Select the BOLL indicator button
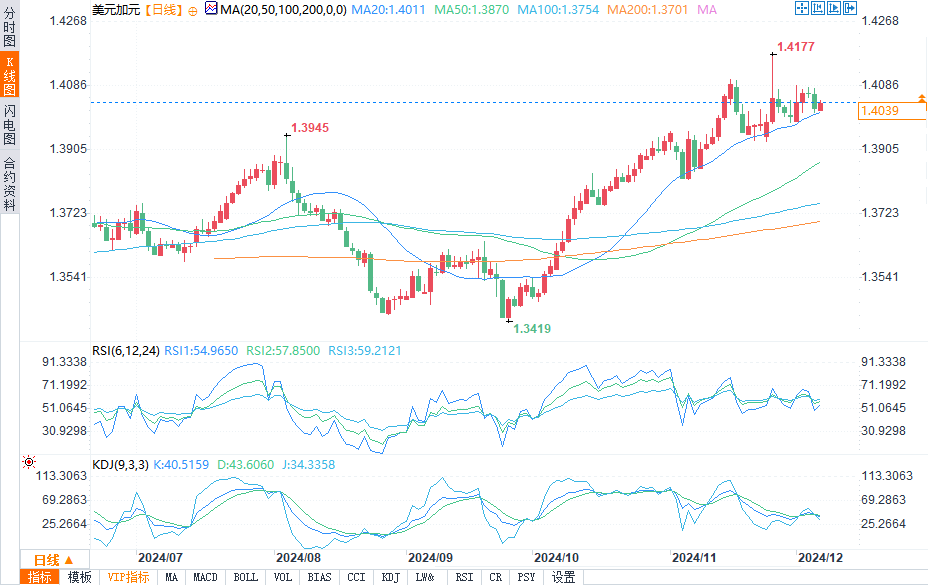The height and width of the screenshot is (585, 928). 246,577
